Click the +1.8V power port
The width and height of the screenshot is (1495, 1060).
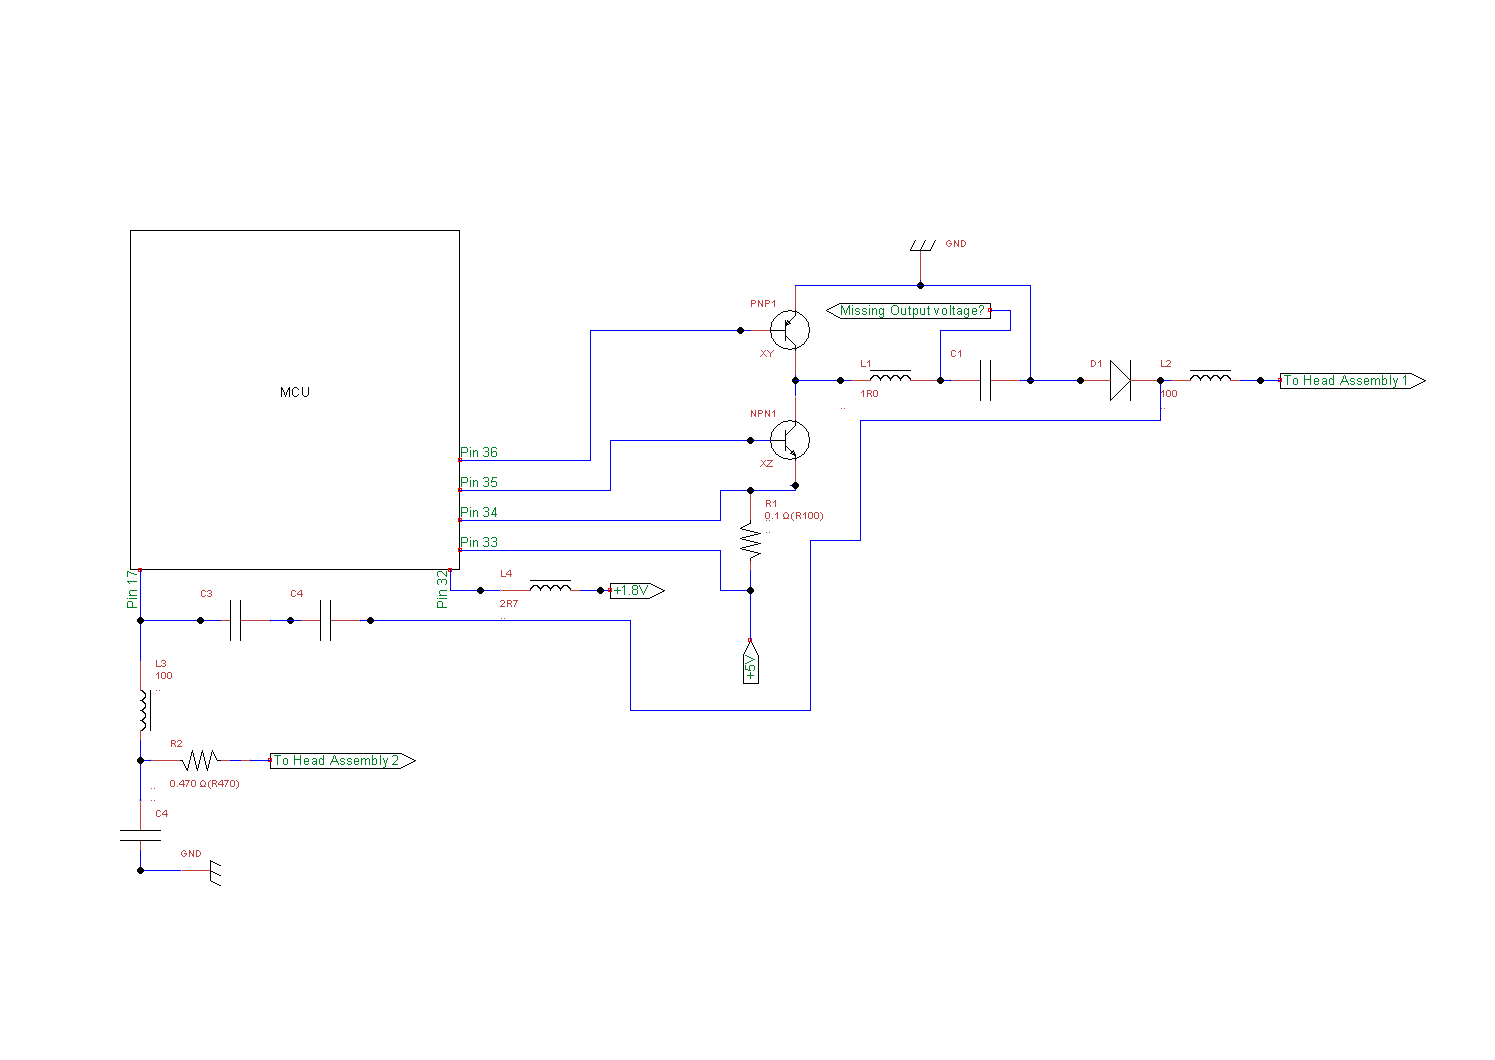637,590
